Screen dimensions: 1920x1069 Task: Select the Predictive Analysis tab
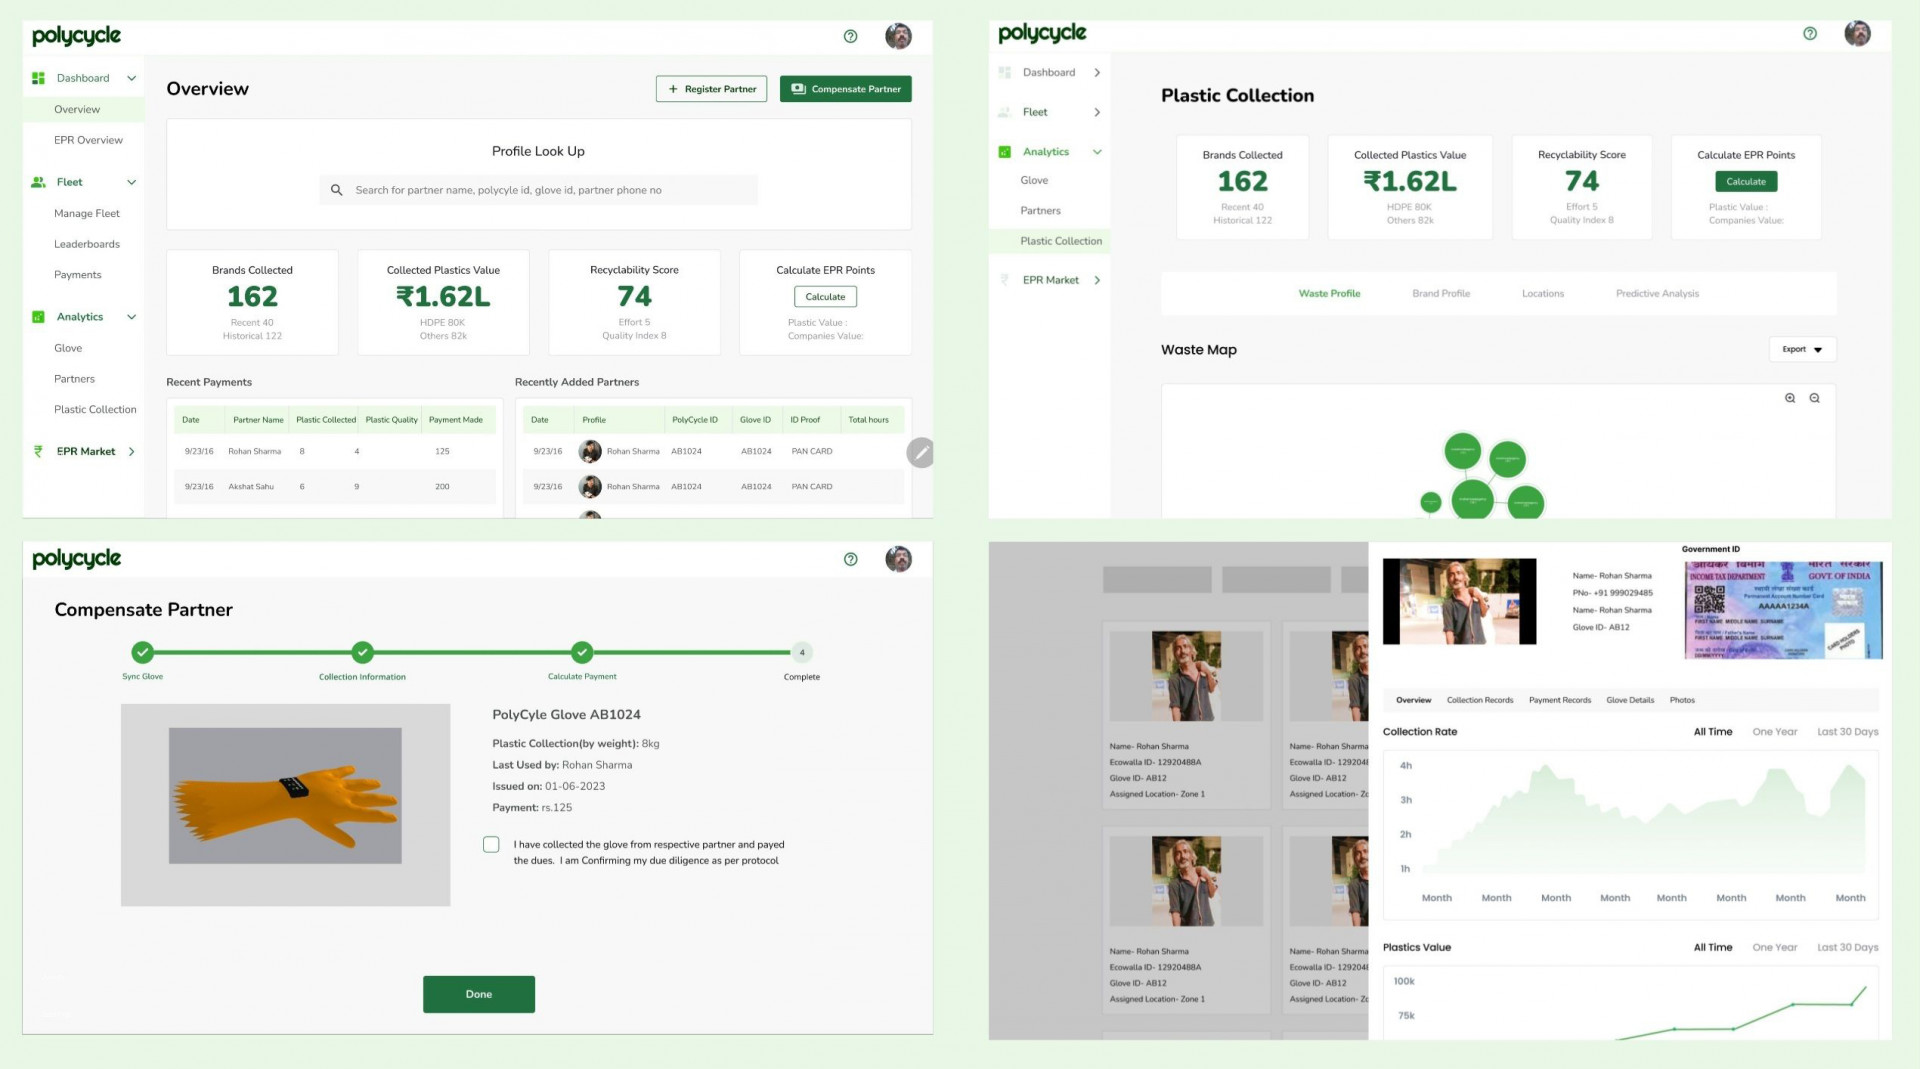click(x=1657, y=294)
